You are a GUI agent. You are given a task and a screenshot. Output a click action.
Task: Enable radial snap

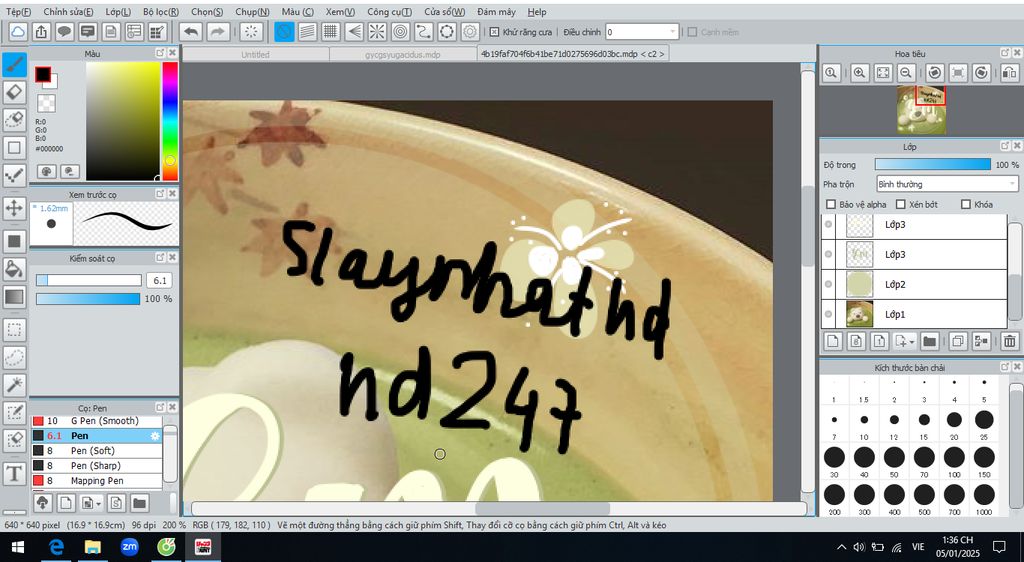coord(377,31)
